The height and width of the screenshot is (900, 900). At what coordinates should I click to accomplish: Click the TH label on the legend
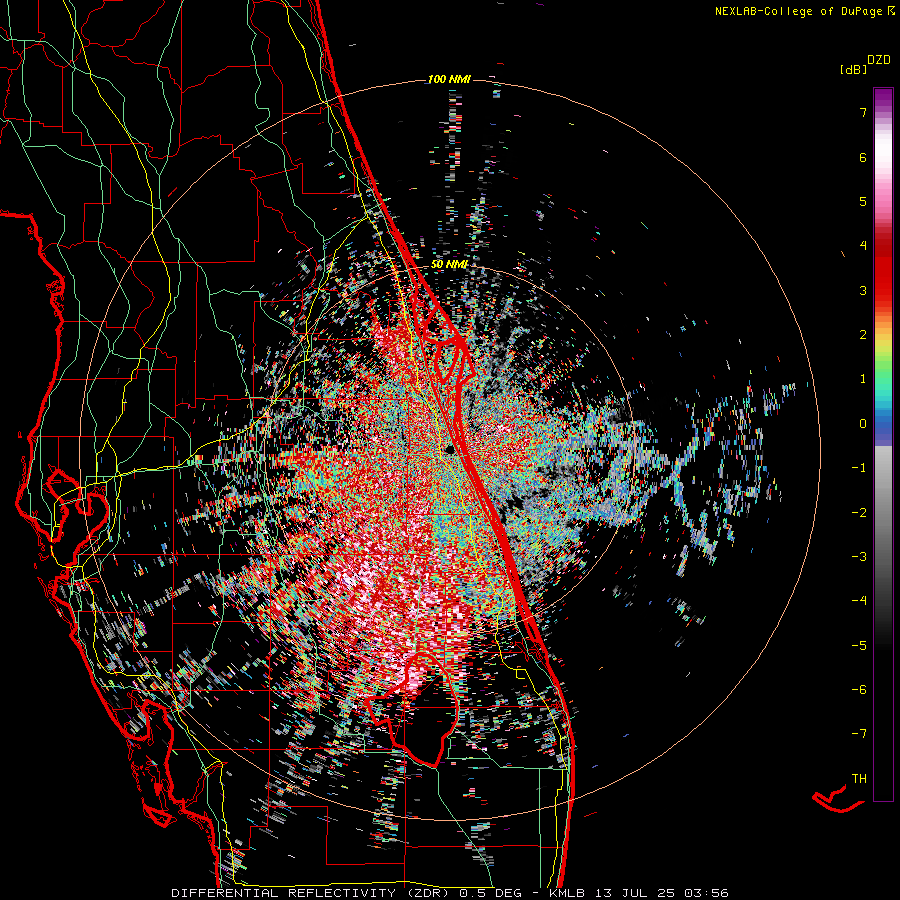[x=859, y=779]
